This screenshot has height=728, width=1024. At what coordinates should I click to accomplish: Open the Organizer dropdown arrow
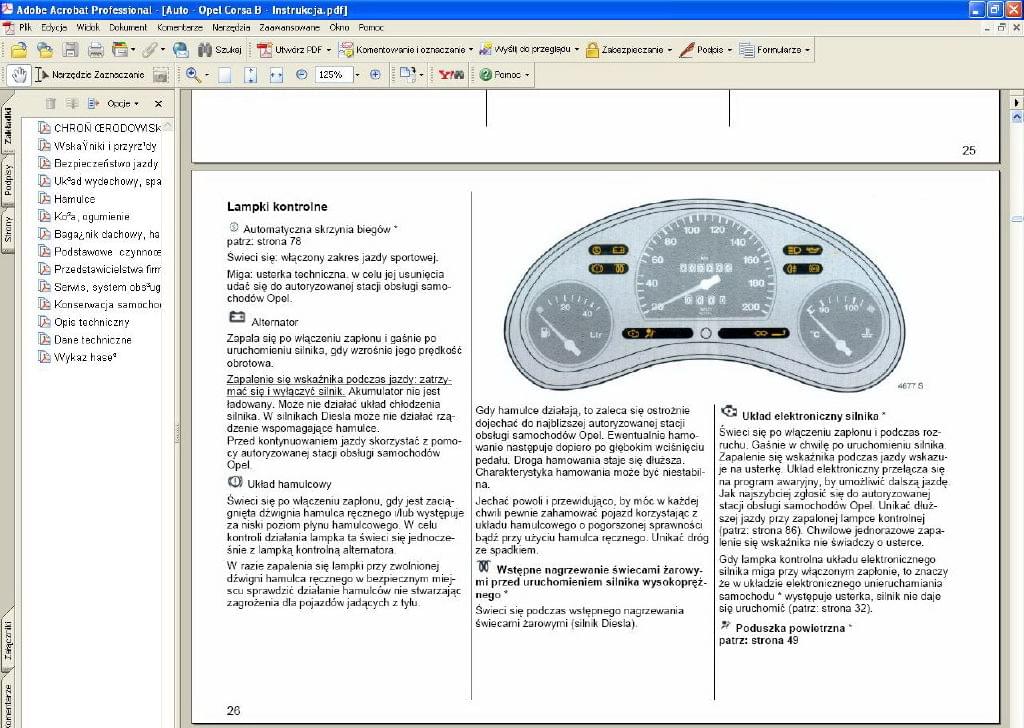pyautogui.click(x=133, y=50)
